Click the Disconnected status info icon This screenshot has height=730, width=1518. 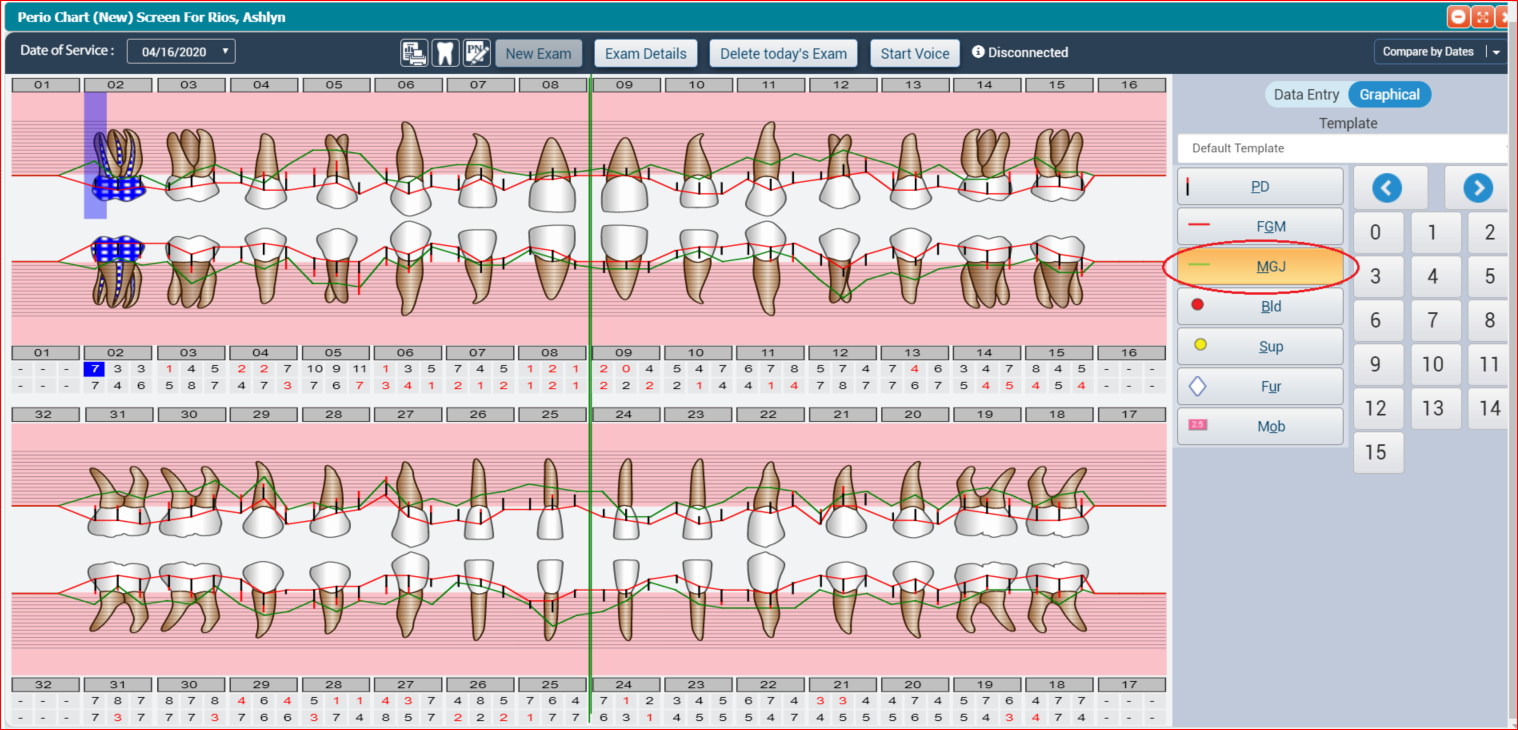pos(978,53)
